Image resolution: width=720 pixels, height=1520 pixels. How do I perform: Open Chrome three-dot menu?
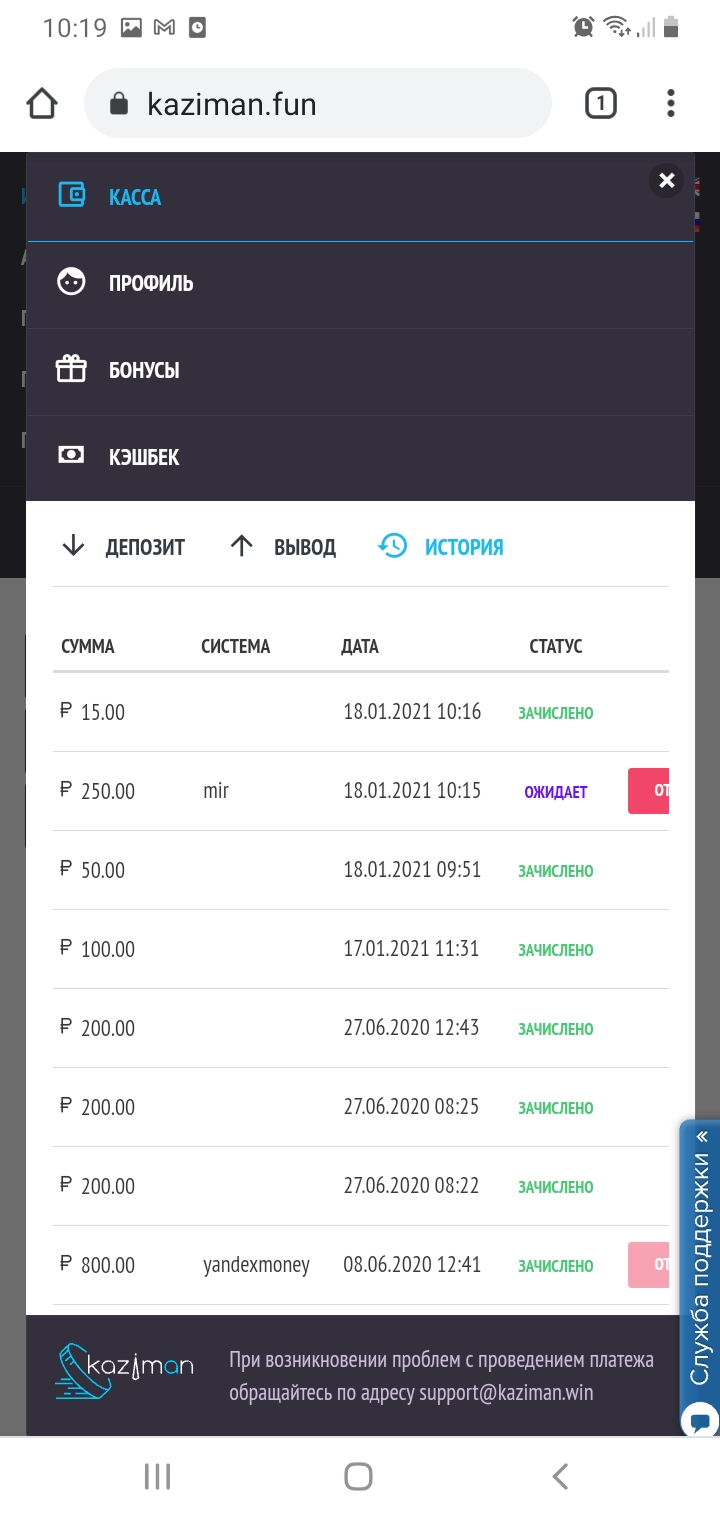[x=670, y=103]
